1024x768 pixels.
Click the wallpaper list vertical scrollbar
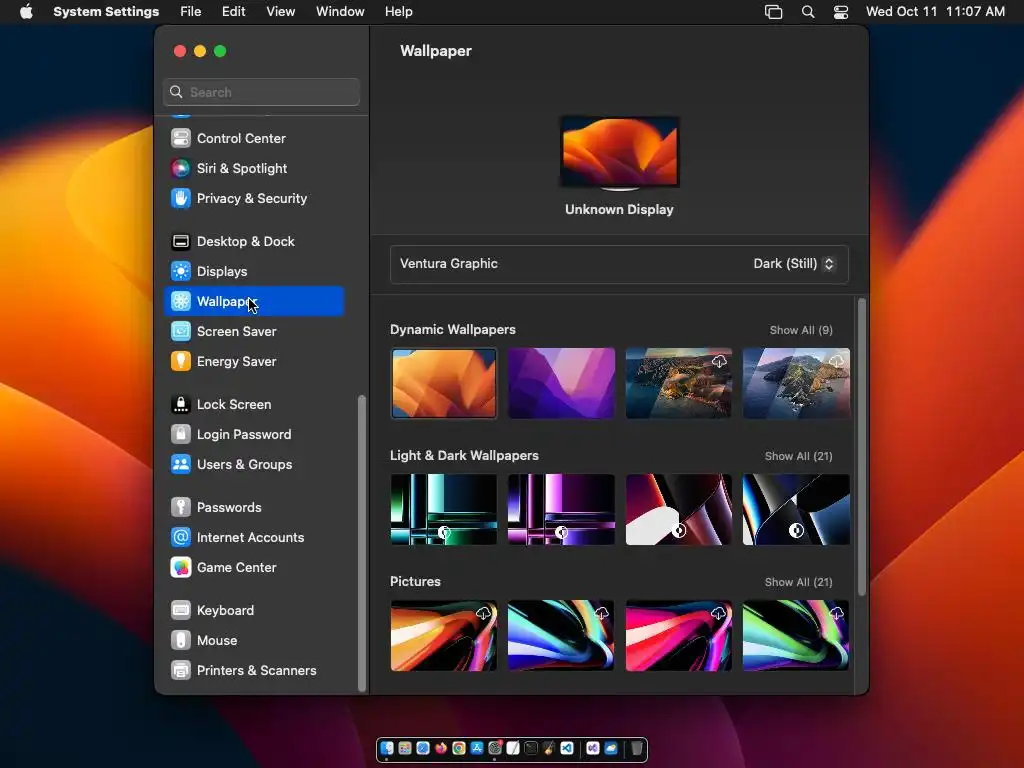coord(862,447)
